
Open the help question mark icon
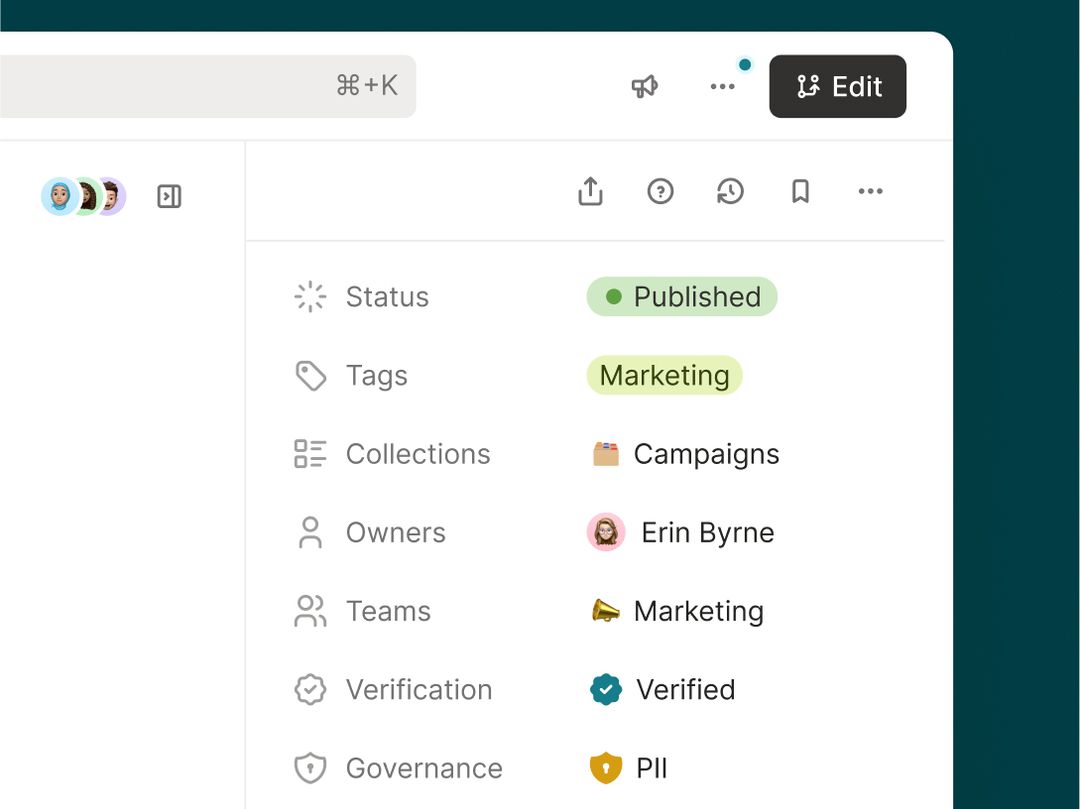[x=660, y=191]
